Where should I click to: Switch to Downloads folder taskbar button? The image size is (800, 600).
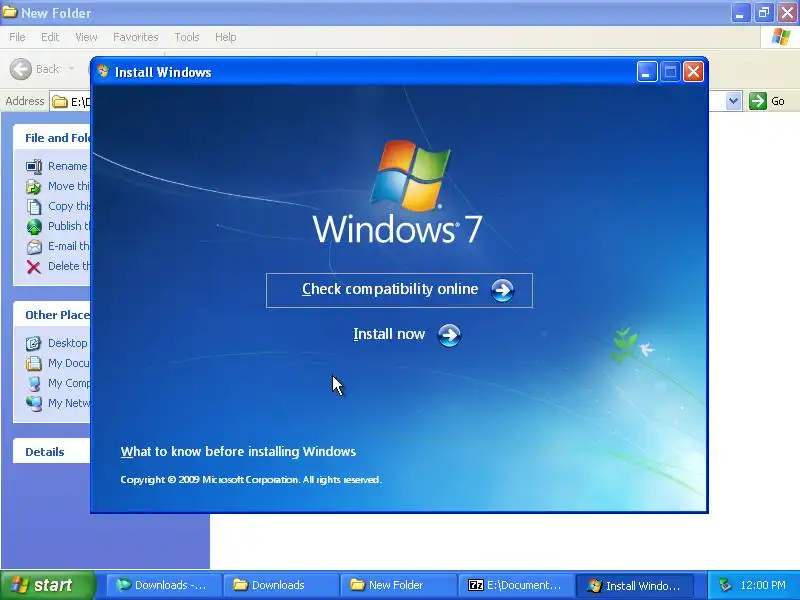(x=281, y=585)
